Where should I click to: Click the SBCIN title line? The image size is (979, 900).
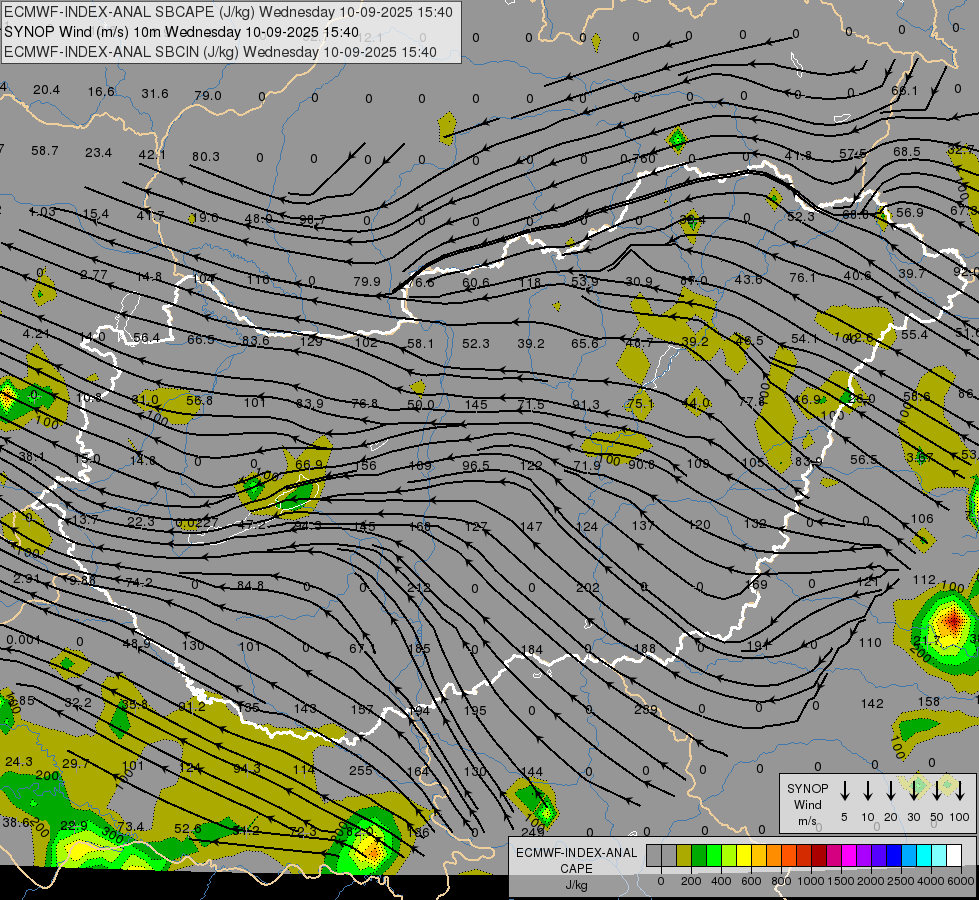coord(220,52)
